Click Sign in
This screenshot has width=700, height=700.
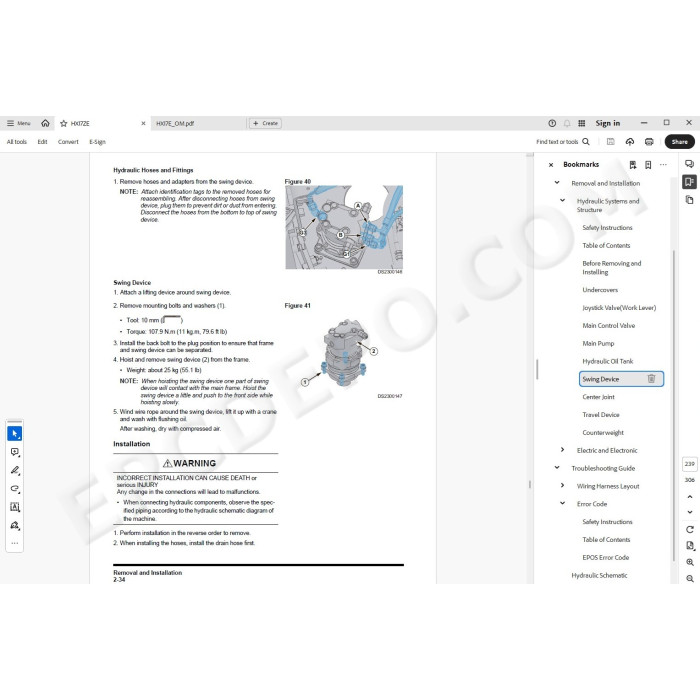608,123
